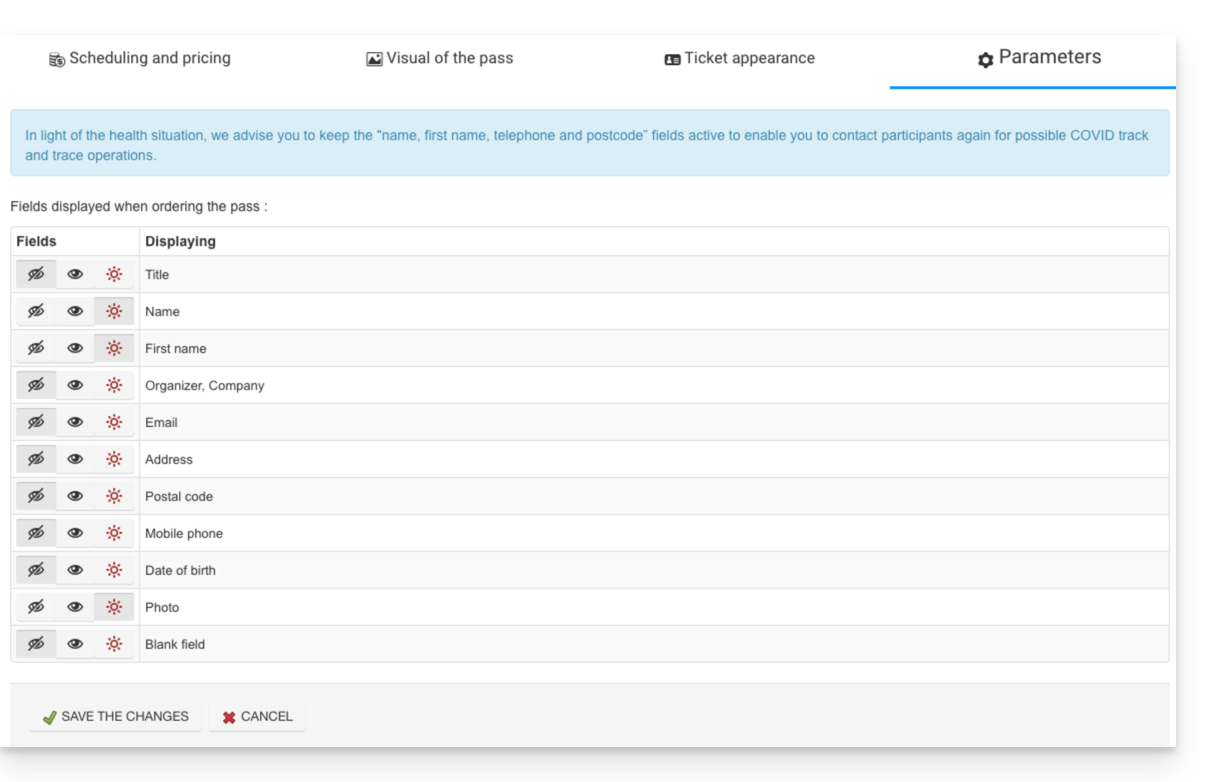This screenshot has width=1211, height=782.
Task: Enable visibility for Postal code field
Action: click(75, 496)
